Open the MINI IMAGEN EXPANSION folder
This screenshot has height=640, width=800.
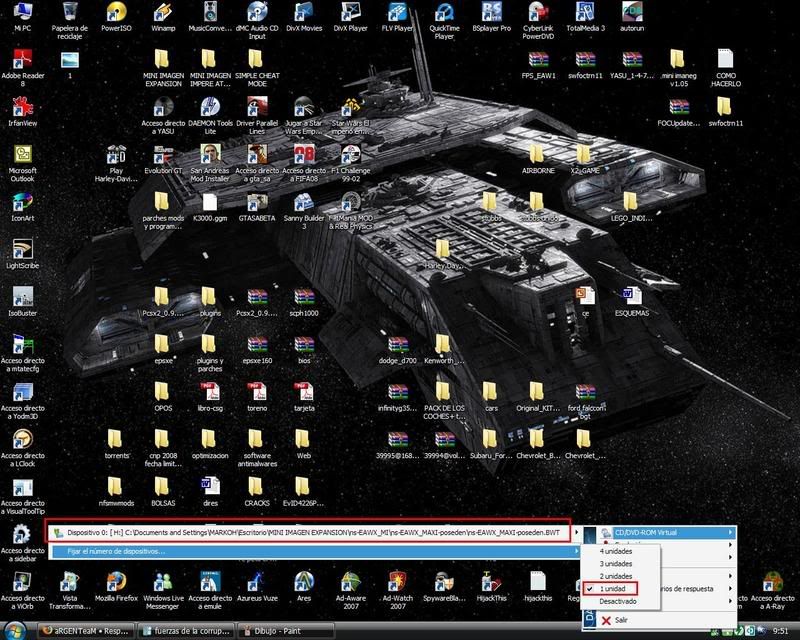(x=163, y=68)
